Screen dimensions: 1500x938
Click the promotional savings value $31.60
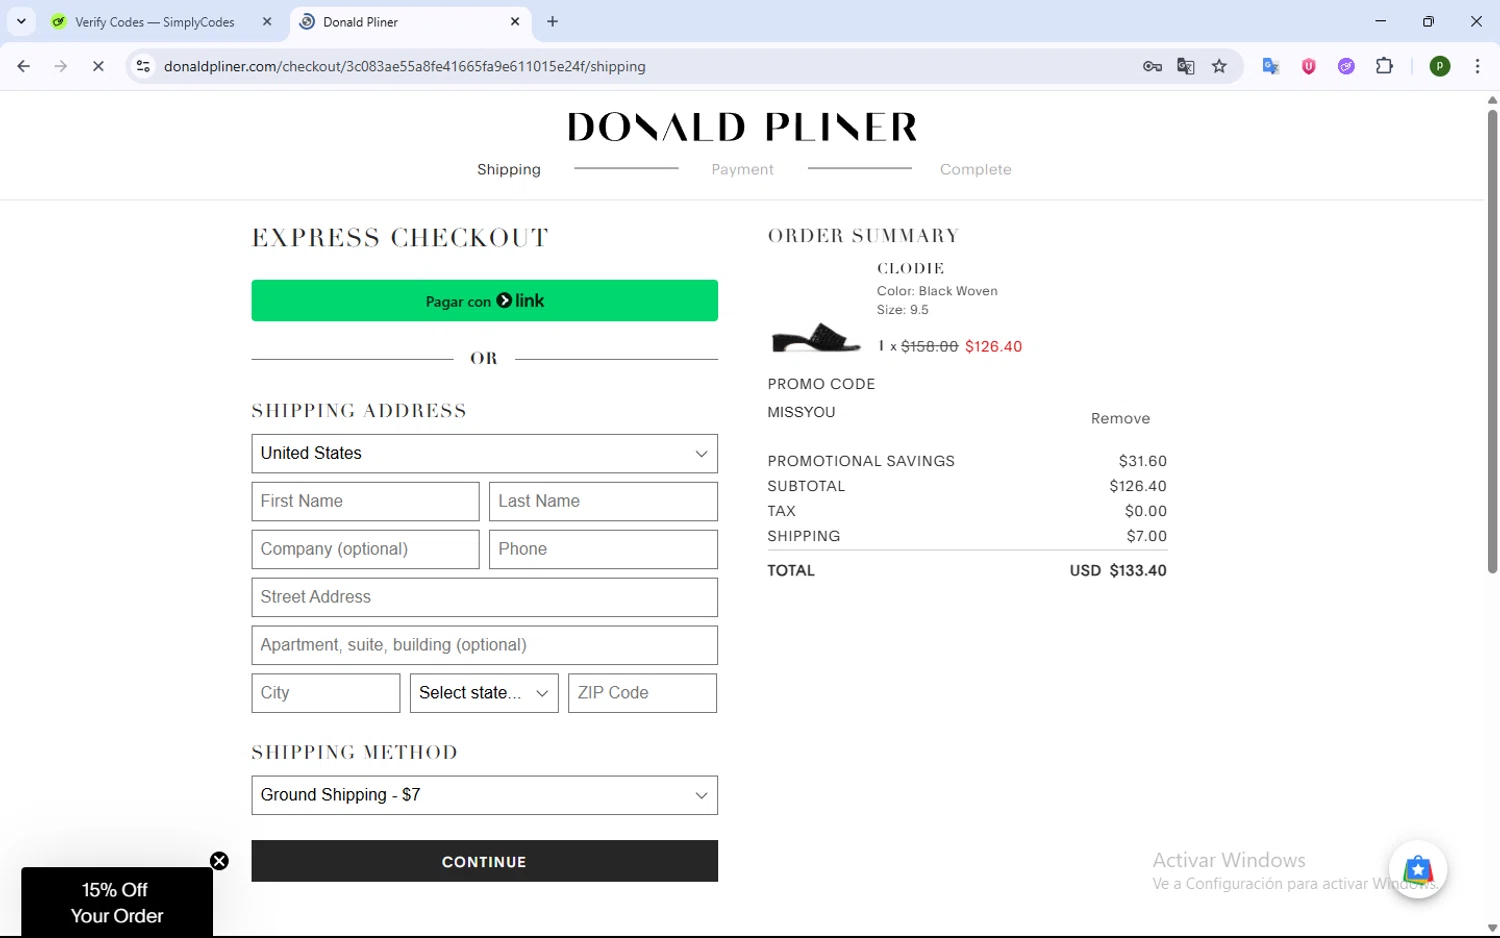pyautogui.click(x=1142, y=461)
